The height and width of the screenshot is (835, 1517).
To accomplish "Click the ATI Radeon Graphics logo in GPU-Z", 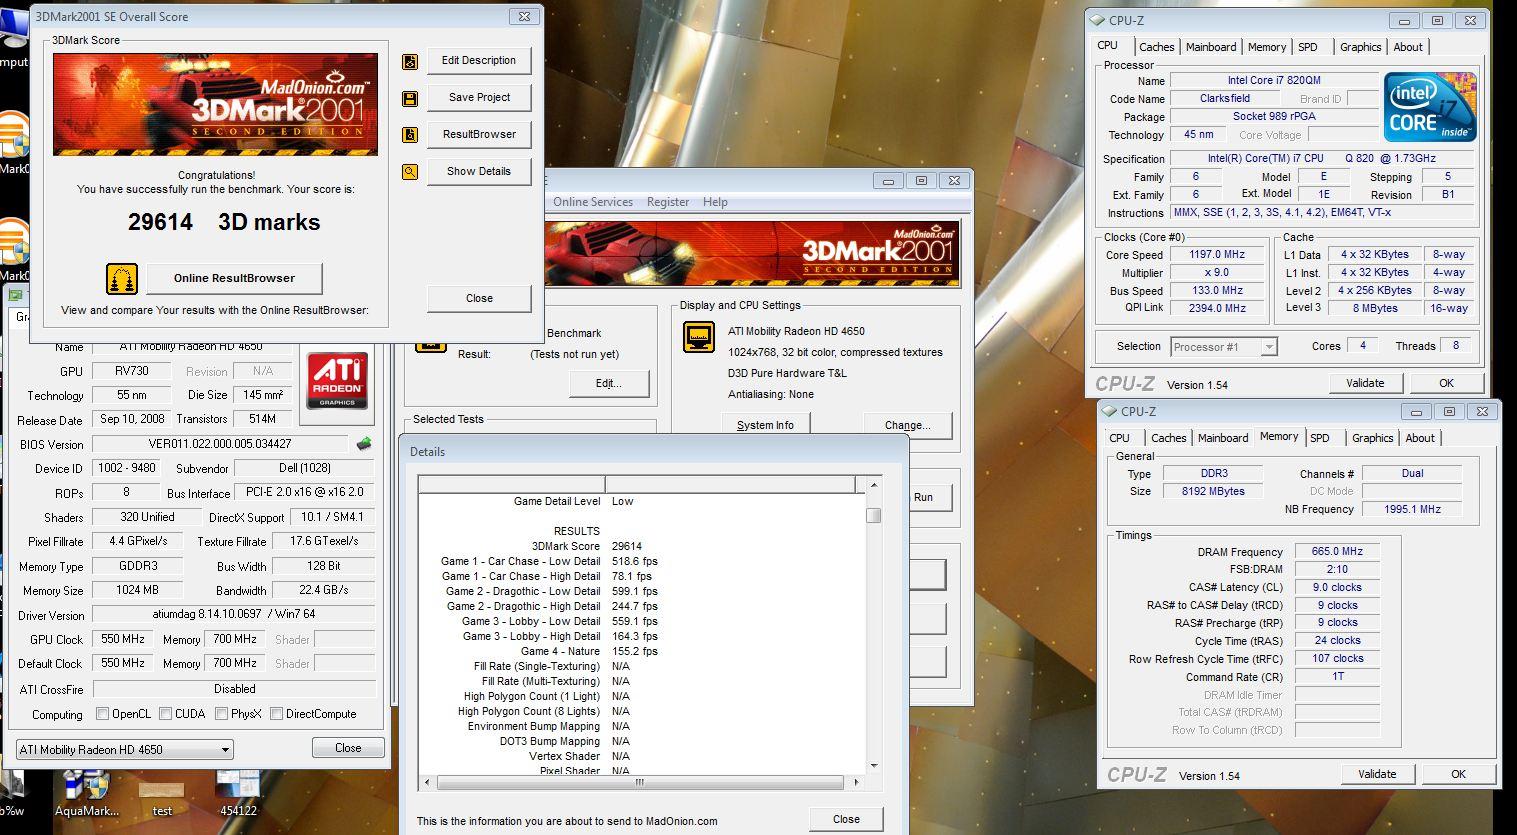I will (x=337, y=380).
